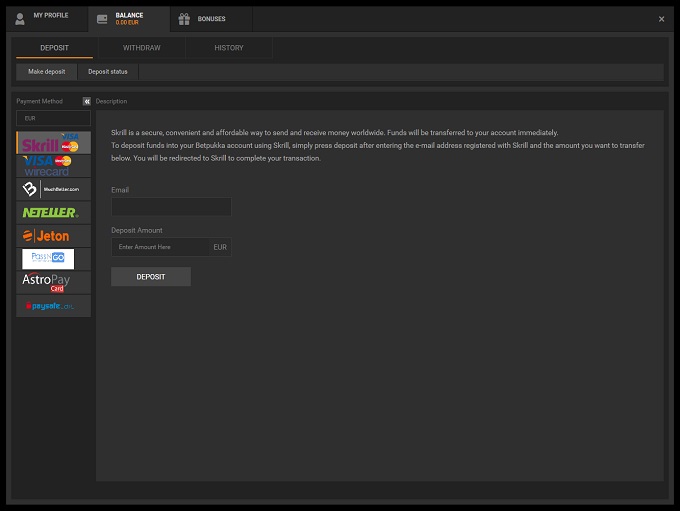This screenshot has height=511, width=680.
Task: Select Skrill payment method
Action: click(53, 143)
